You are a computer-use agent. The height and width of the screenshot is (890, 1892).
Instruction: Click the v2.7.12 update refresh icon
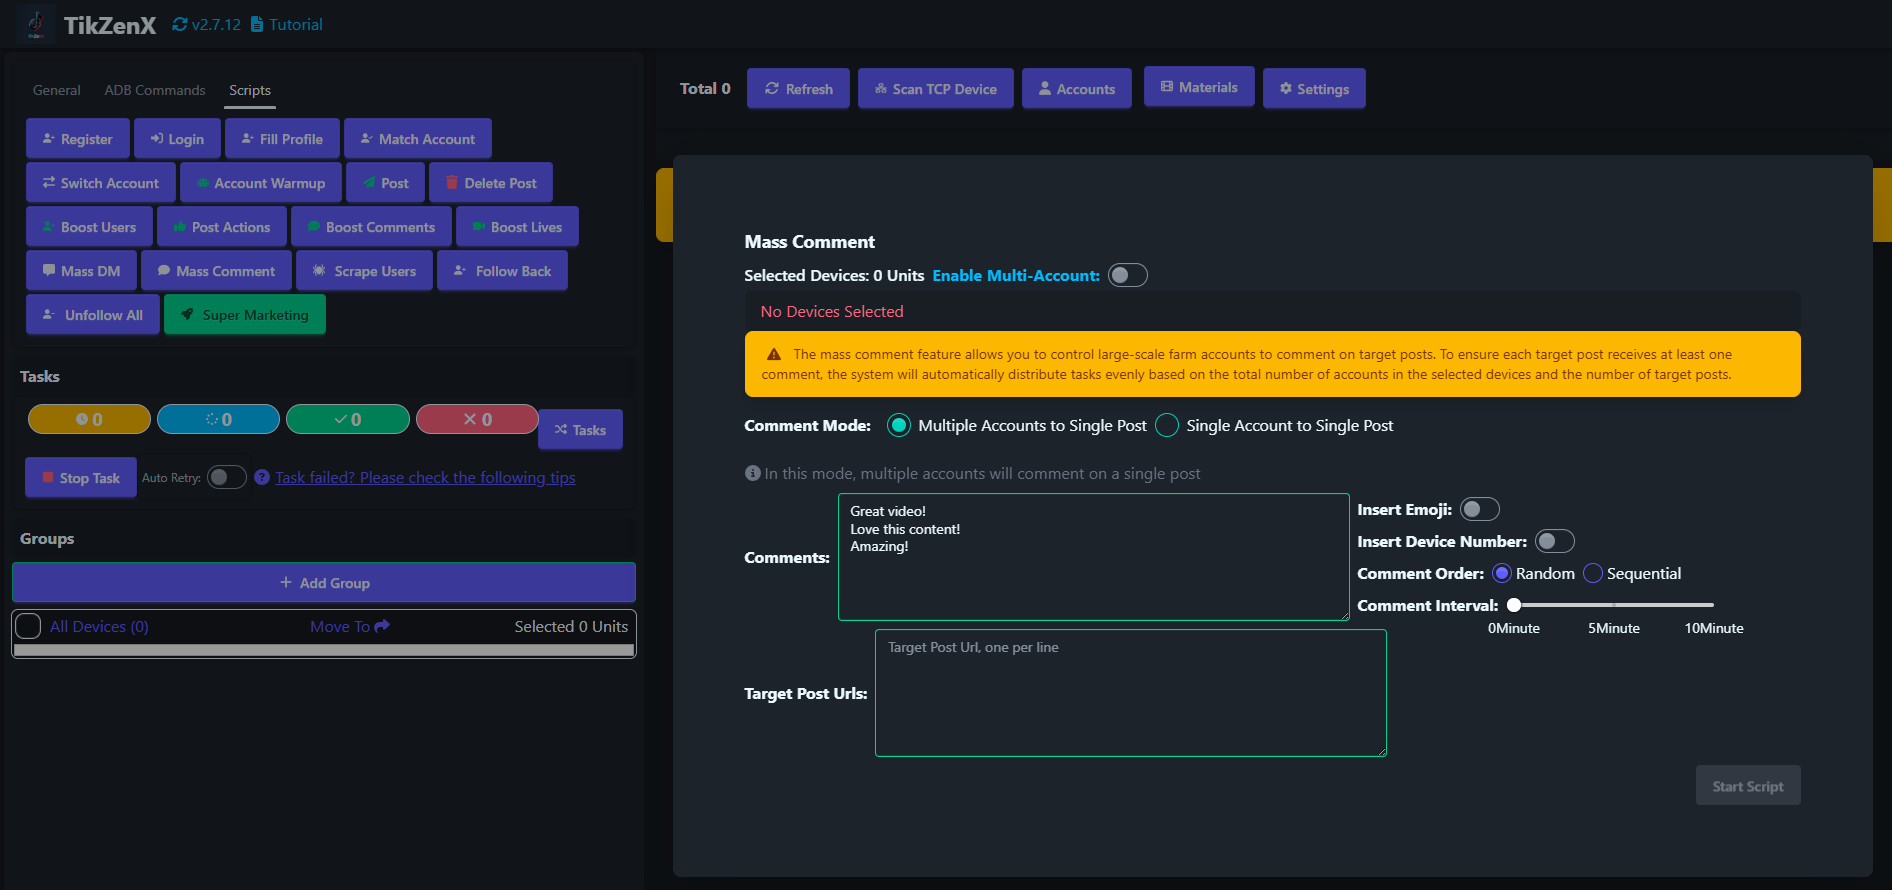point(180,24)
